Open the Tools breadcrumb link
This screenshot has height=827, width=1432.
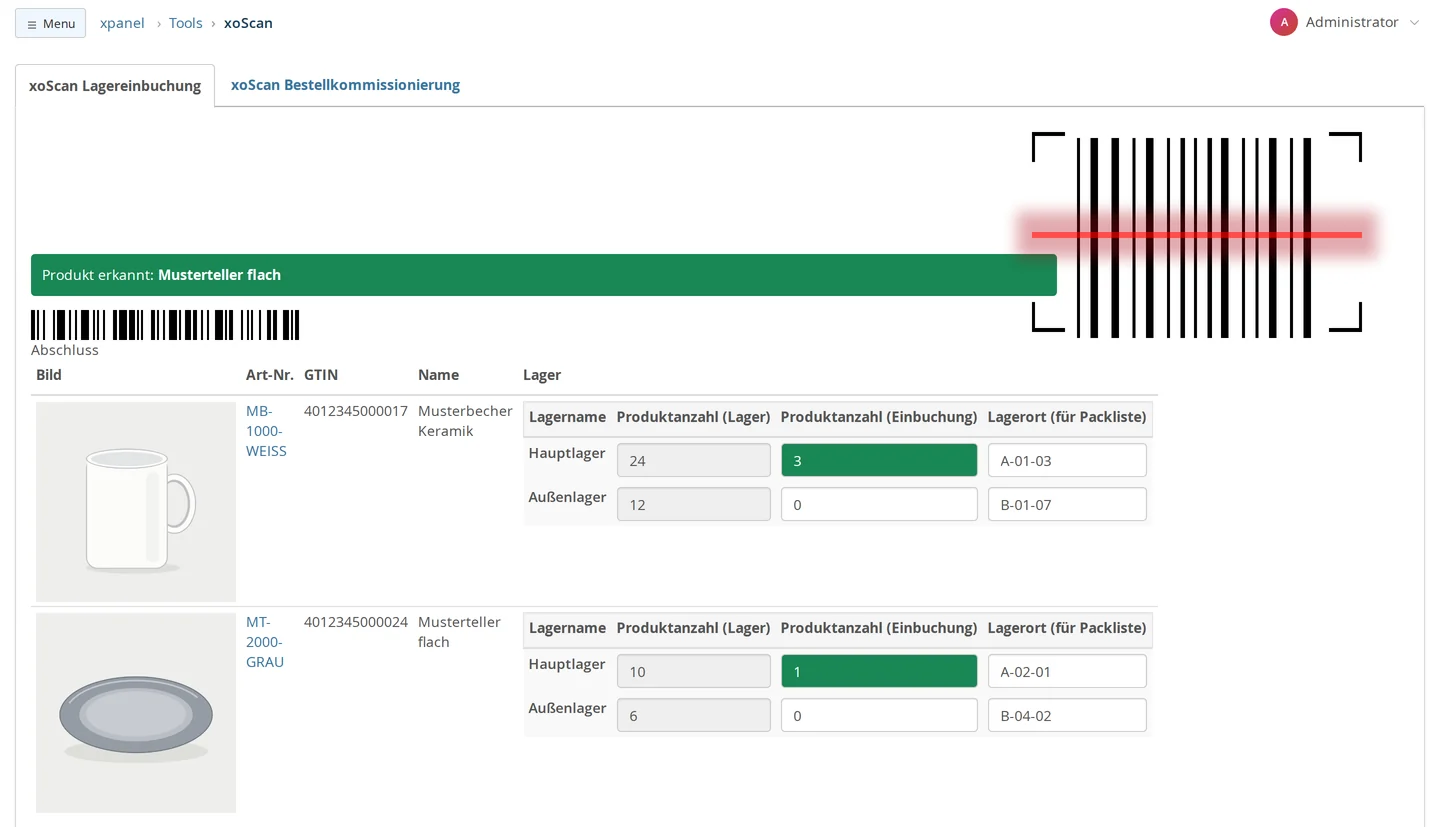click(185, 23)
